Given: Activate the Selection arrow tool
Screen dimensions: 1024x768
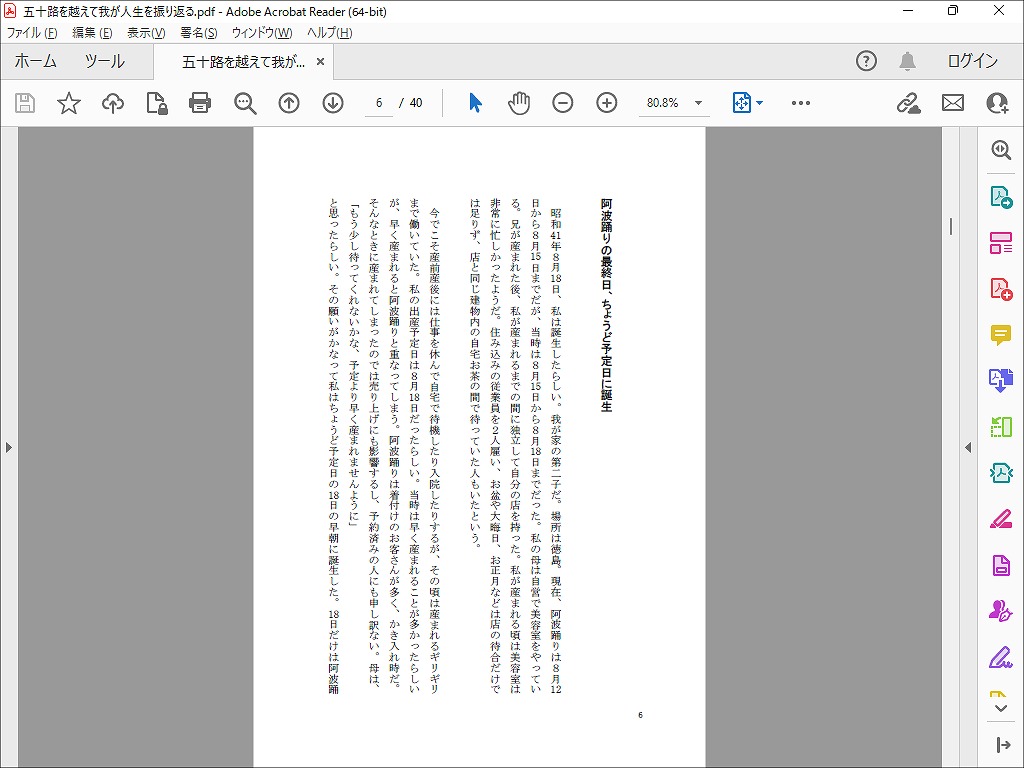Looking at the screenshot, I should coord(475,103).
